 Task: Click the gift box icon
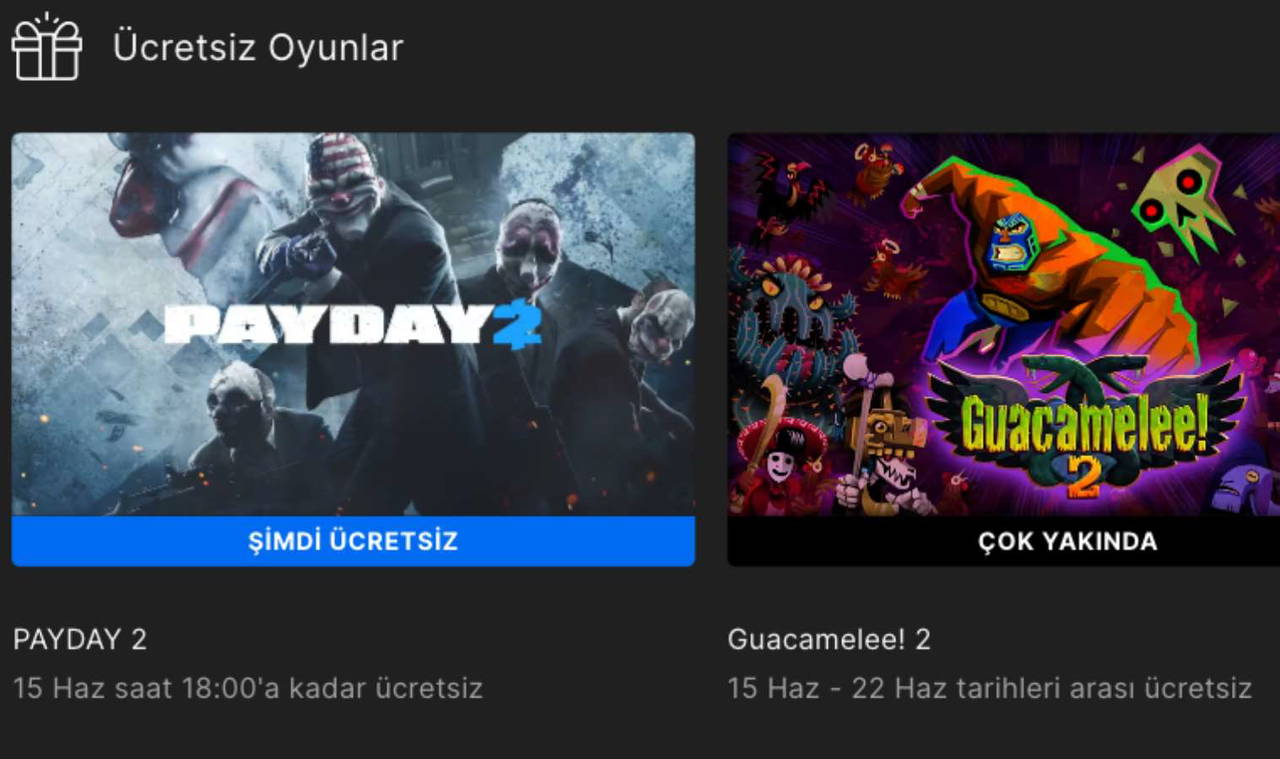pyautogui.click(x=46, y=46)
